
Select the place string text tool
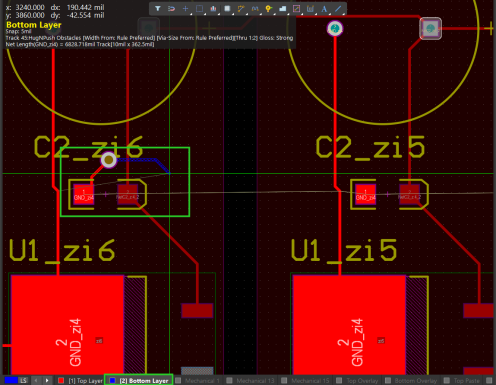[x=324, y=9]
